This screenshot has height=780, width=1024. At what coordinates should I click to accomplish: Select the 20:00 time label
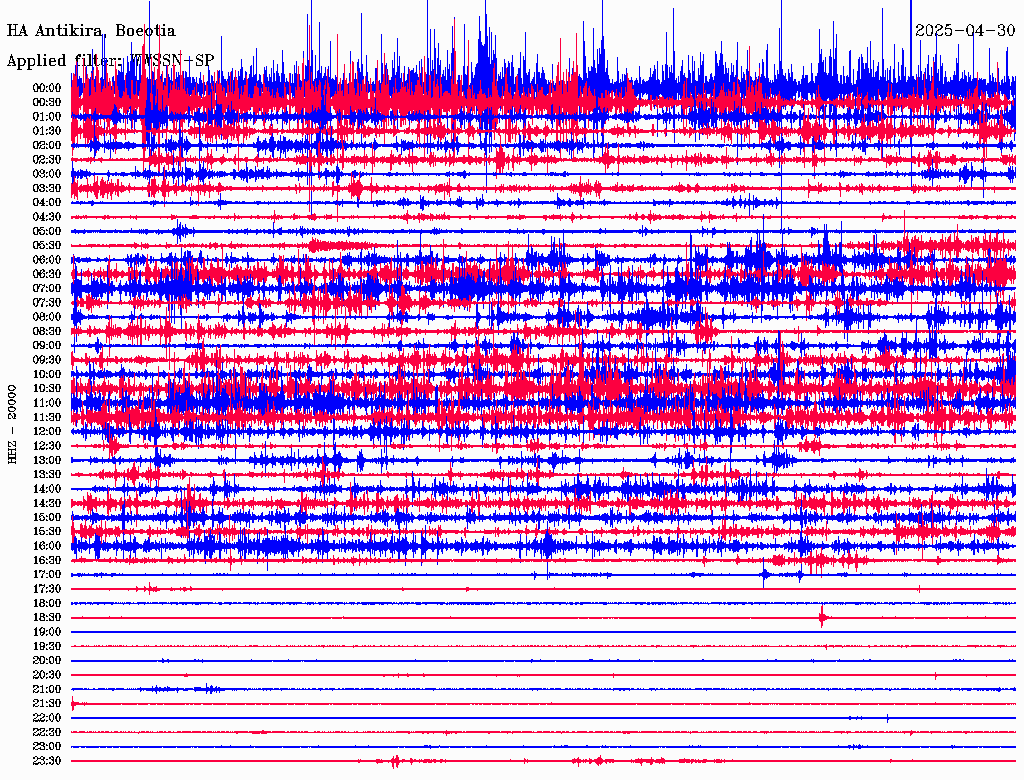point(47,661)
